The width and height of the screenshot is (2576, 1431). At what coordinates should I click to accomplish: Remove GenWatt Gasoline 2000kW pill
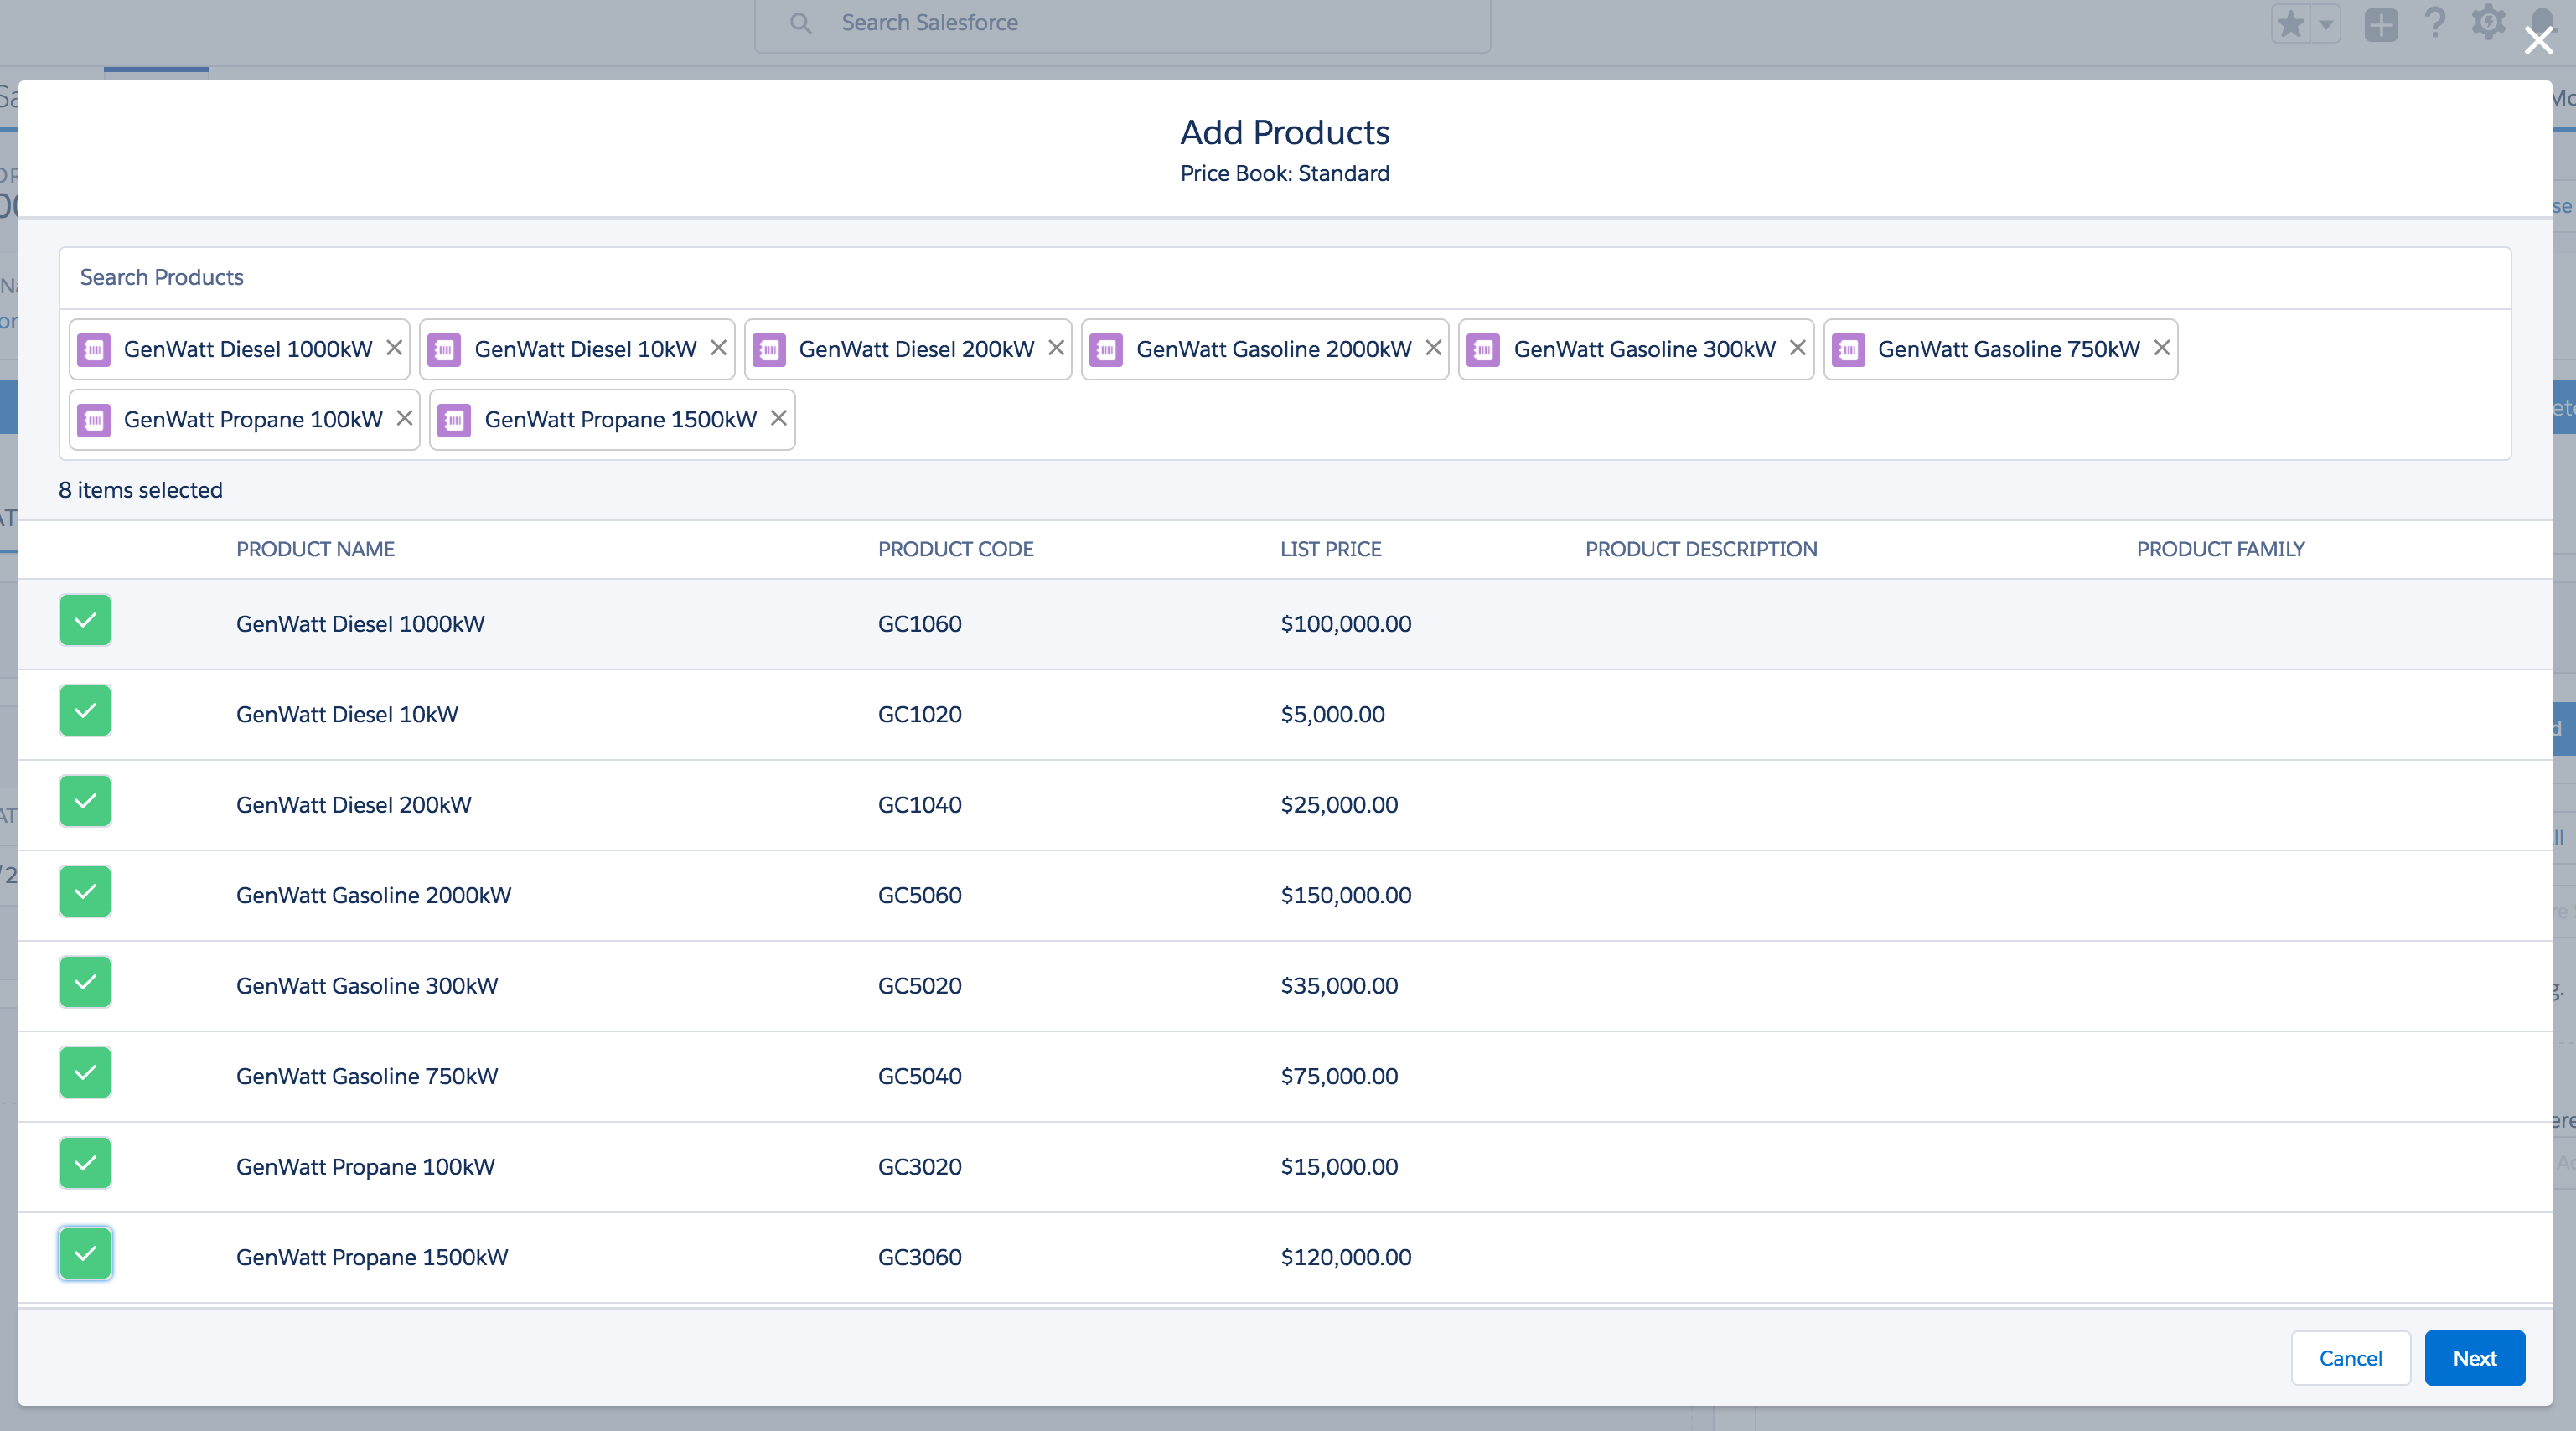click(x=1433, y=348)
